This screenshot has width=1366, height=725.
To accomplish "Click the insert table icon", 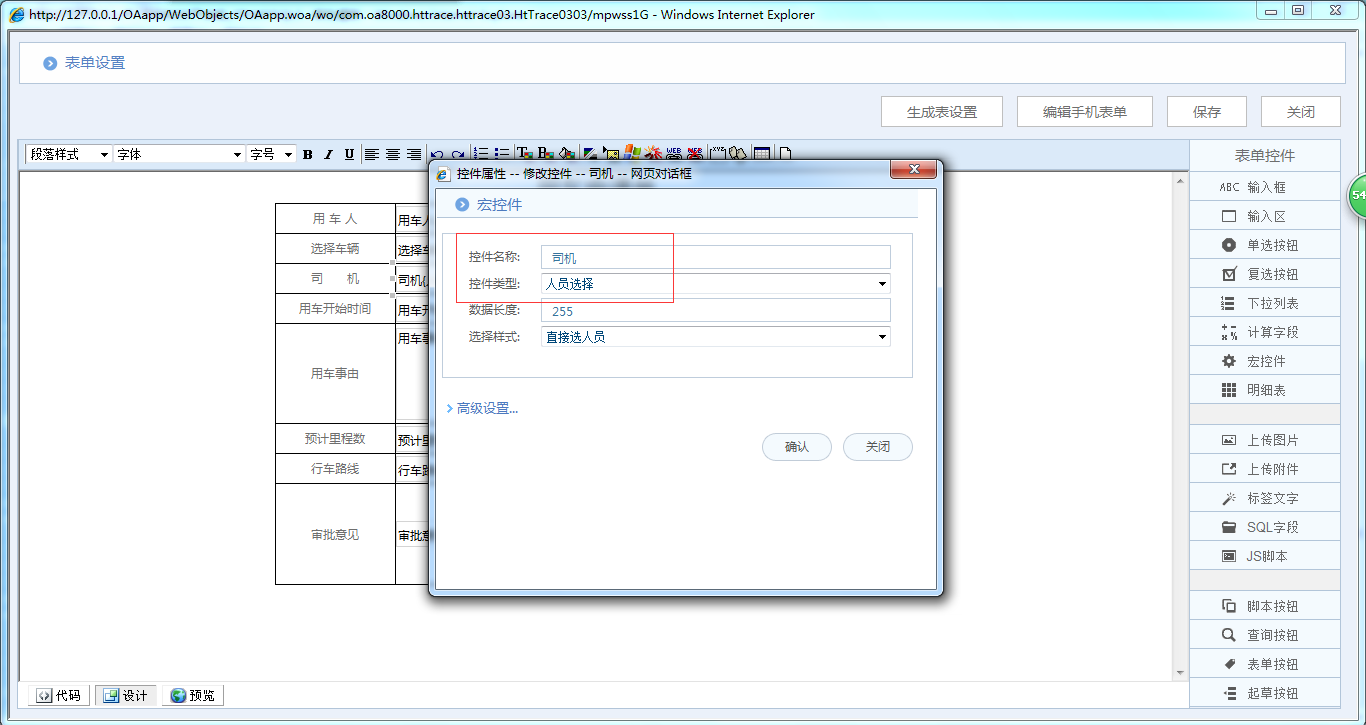I will [762, 154].
